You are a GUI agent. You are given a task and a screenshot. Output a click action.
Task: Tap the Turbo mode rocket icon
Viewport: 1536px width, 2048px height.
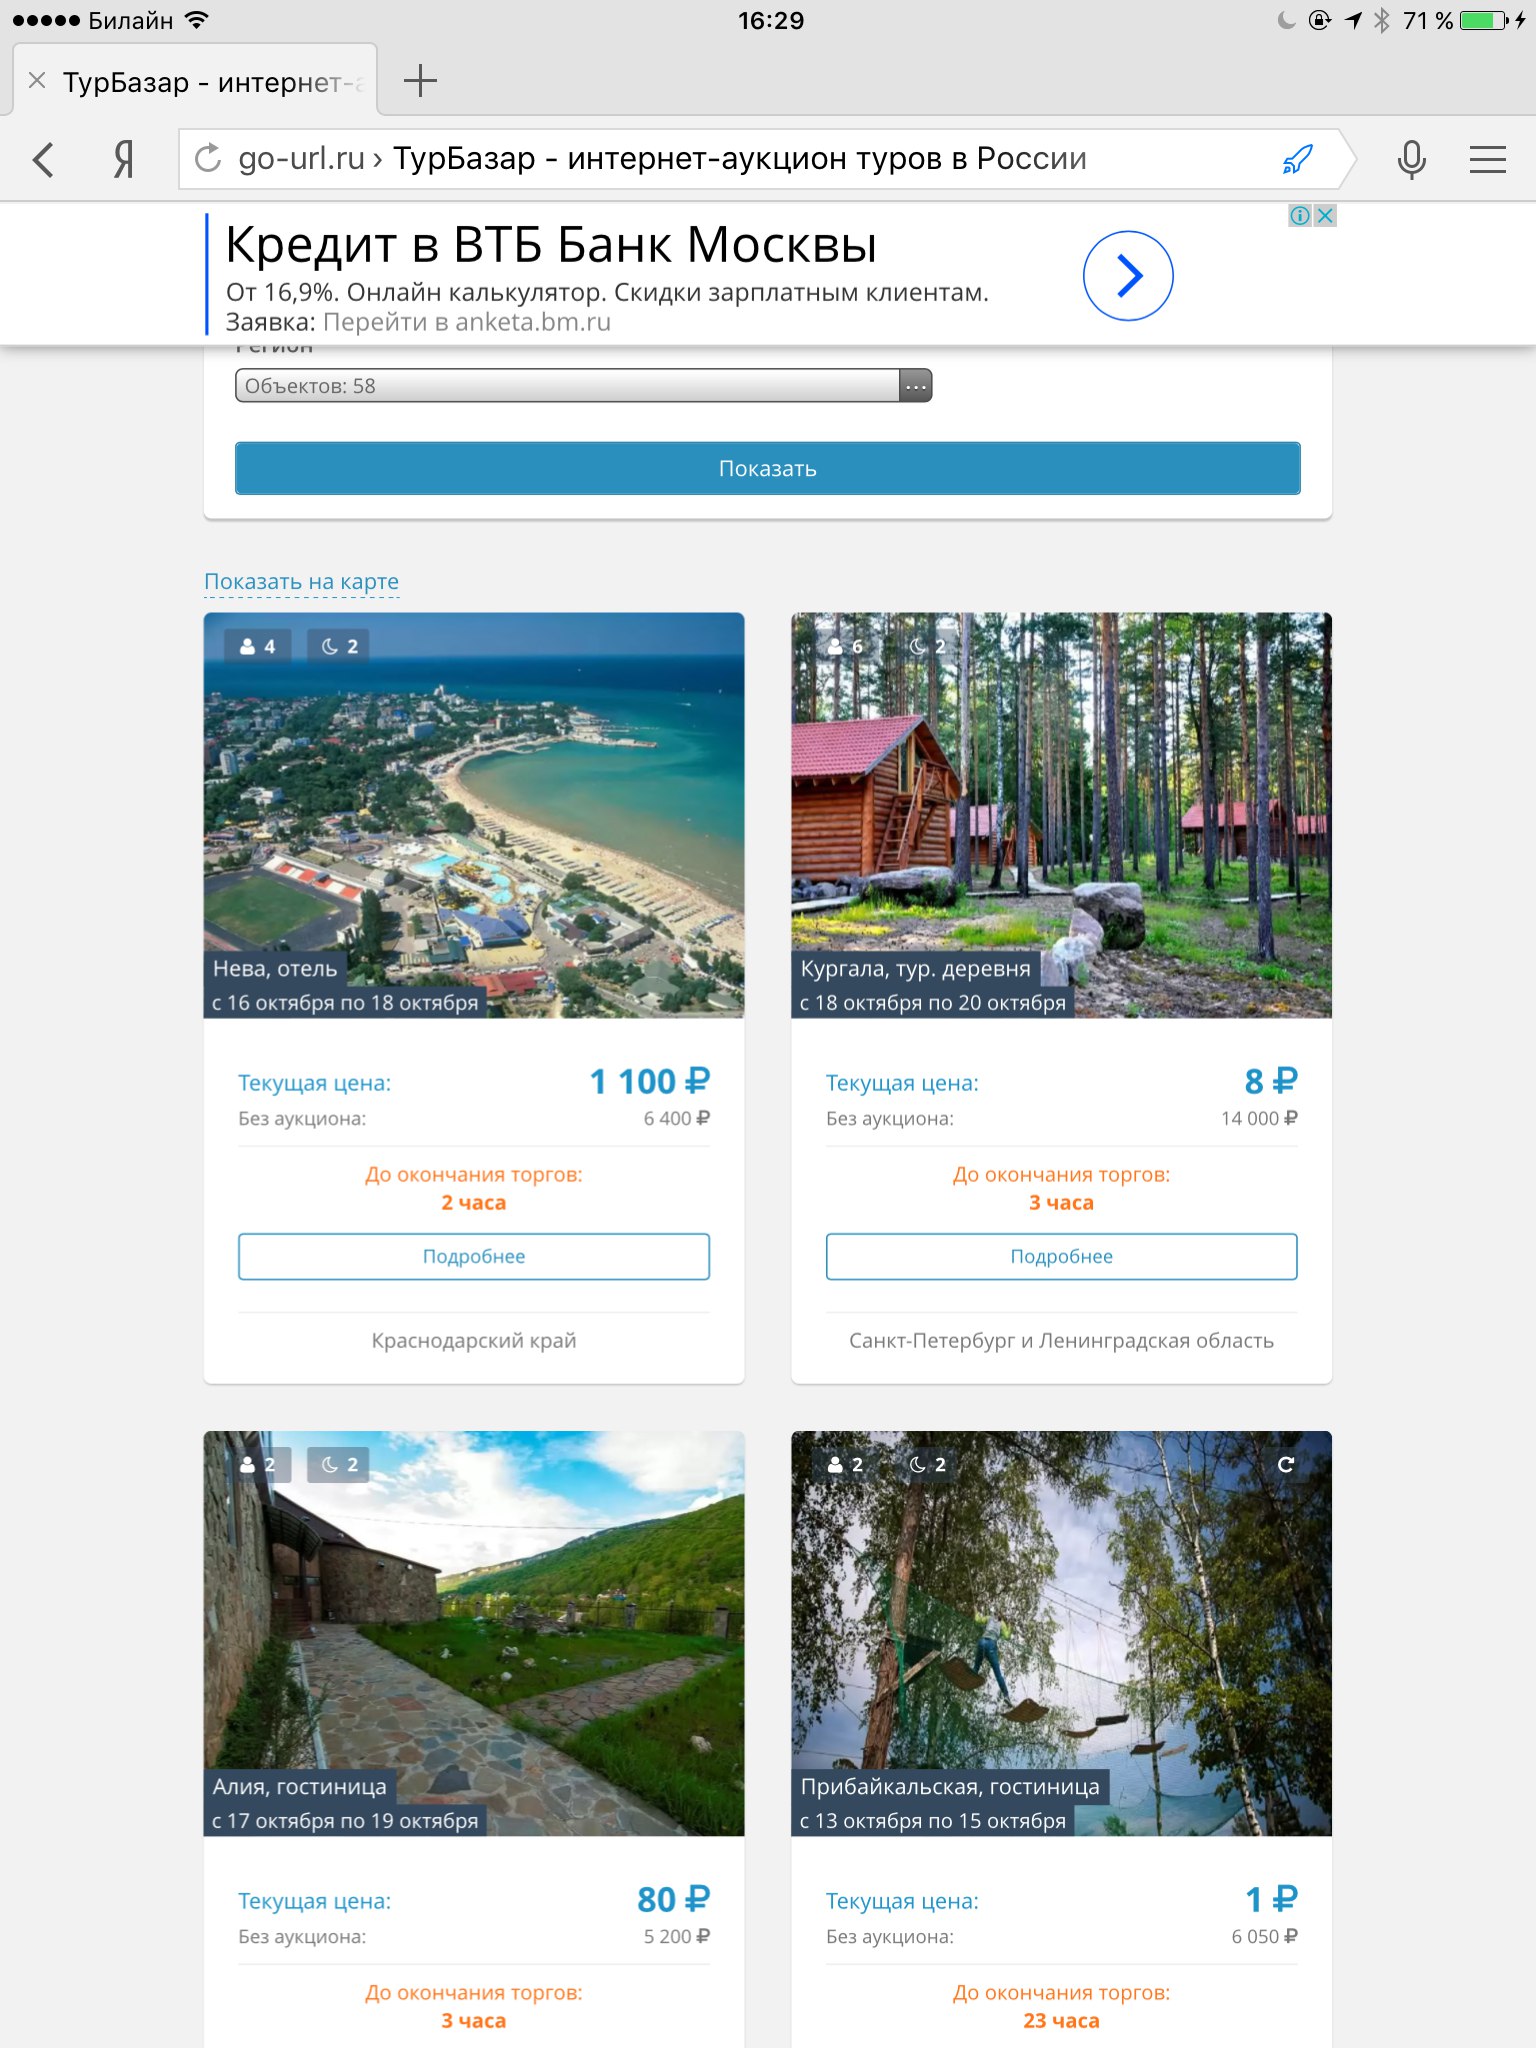point(1297,159)
